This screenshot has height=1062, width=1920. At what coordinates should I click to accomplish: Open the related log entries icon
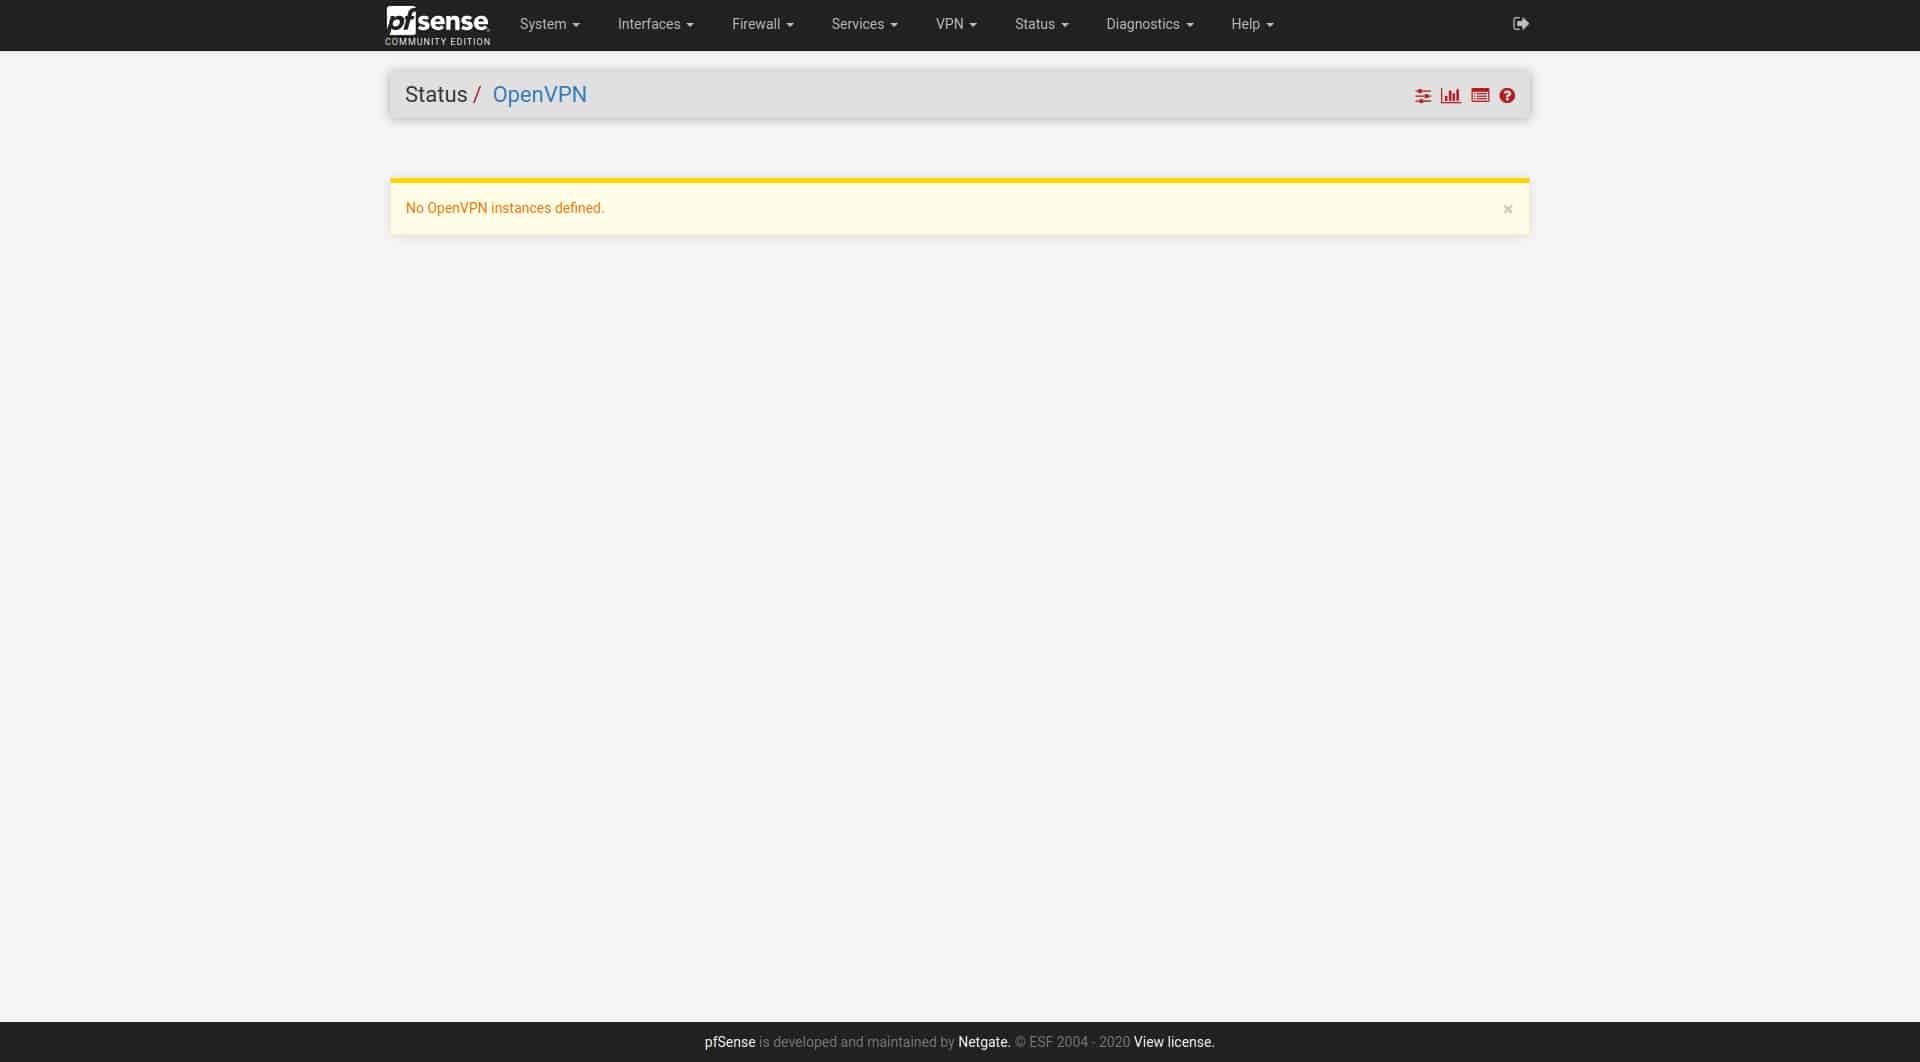pos(1480,96)
